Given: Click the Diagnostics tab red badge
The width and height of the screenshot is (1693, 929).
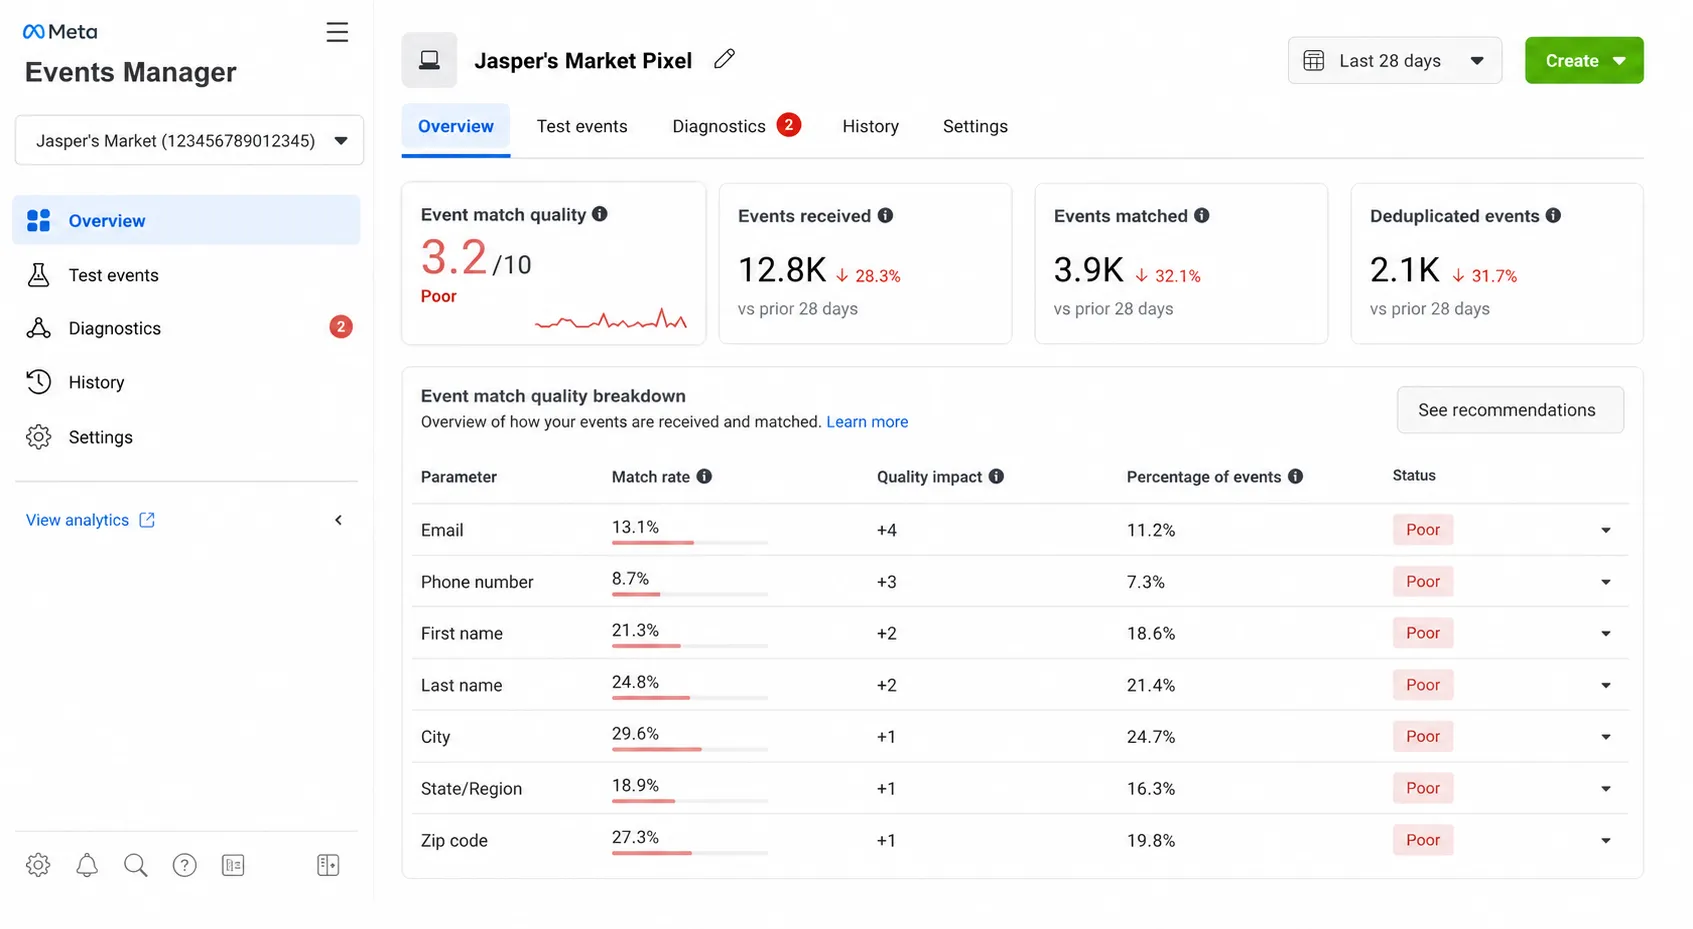Looking at the screenshot, I should coord(788,125).
